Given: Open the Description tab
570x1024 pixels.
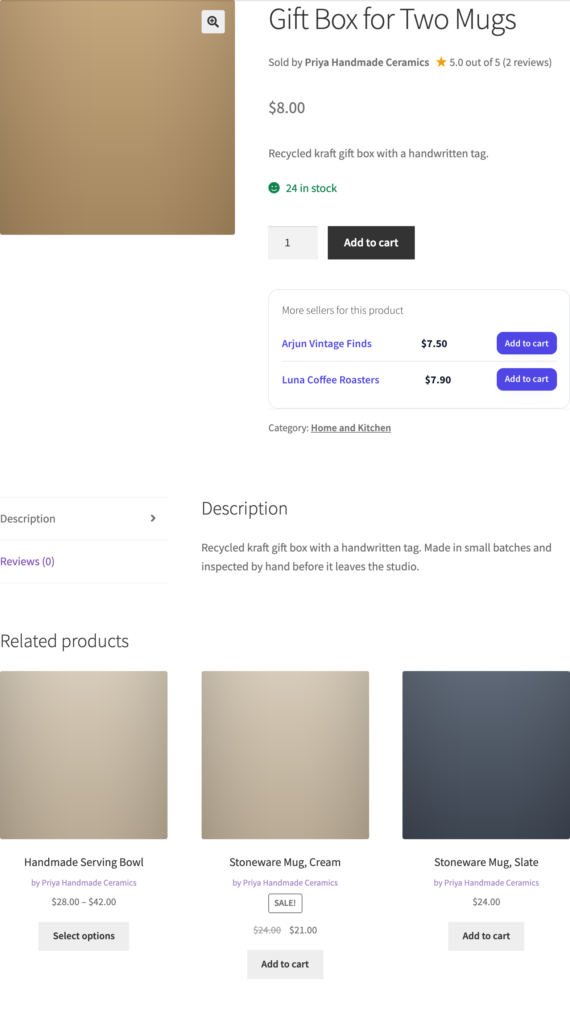Looking at the screenshot, I should (x=84, y=519).
